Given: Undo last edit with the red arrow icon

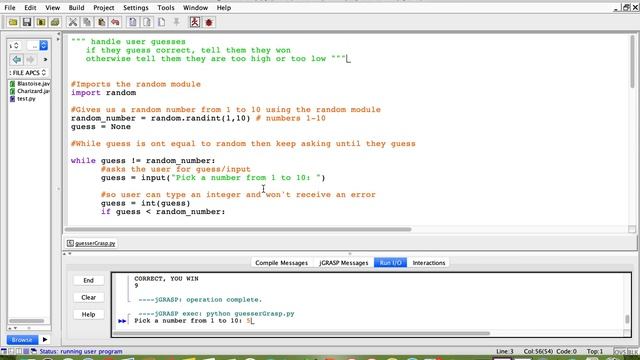Looking at the screenshot, I should 116,22.
